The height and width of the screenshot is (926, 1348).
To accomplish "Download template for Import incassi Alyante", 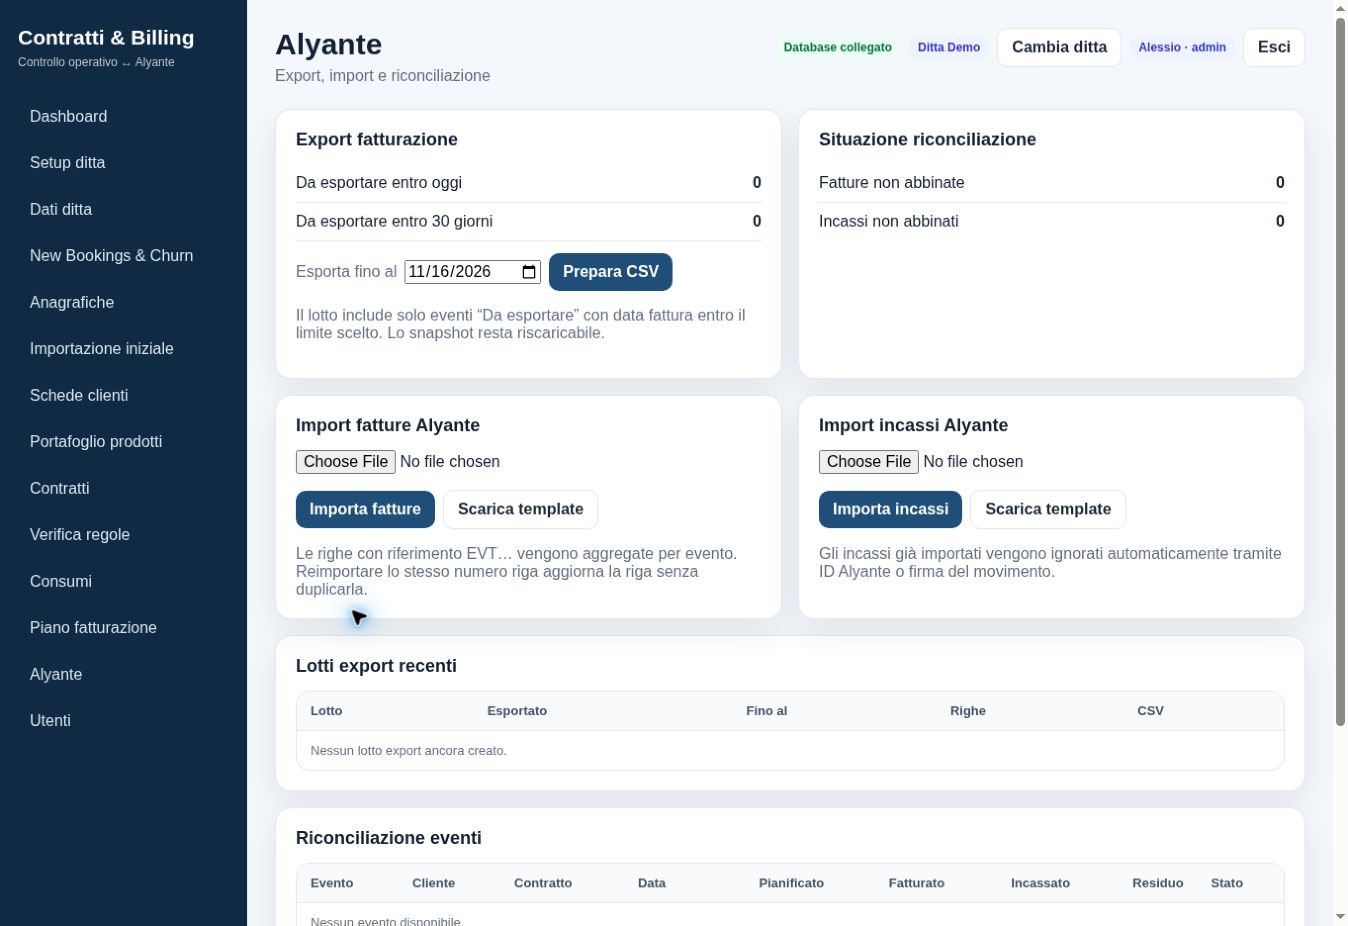I will [1048, 509].
